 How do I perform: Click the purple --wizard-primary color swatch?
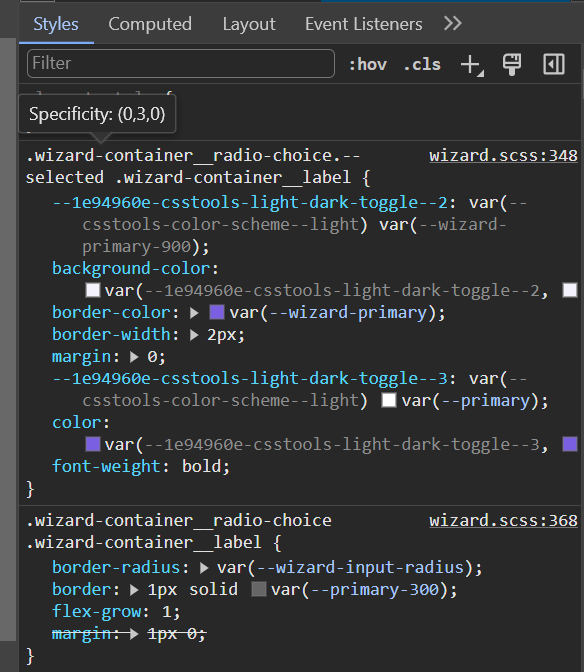[217, 312]
